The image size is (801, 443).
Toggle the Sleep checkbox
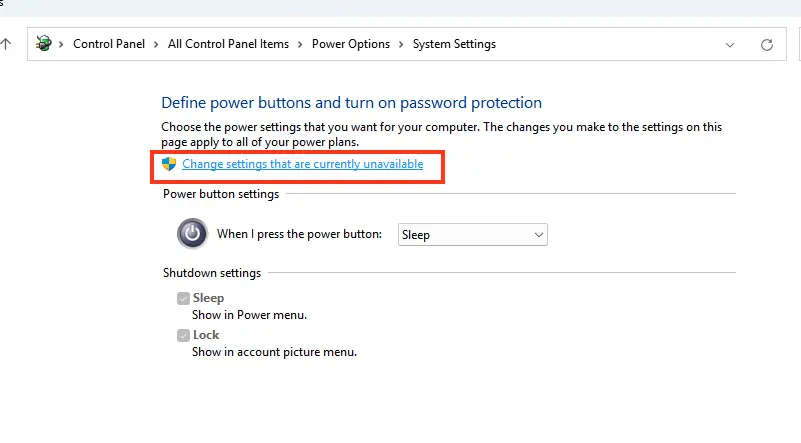click(x=183, y=298)
